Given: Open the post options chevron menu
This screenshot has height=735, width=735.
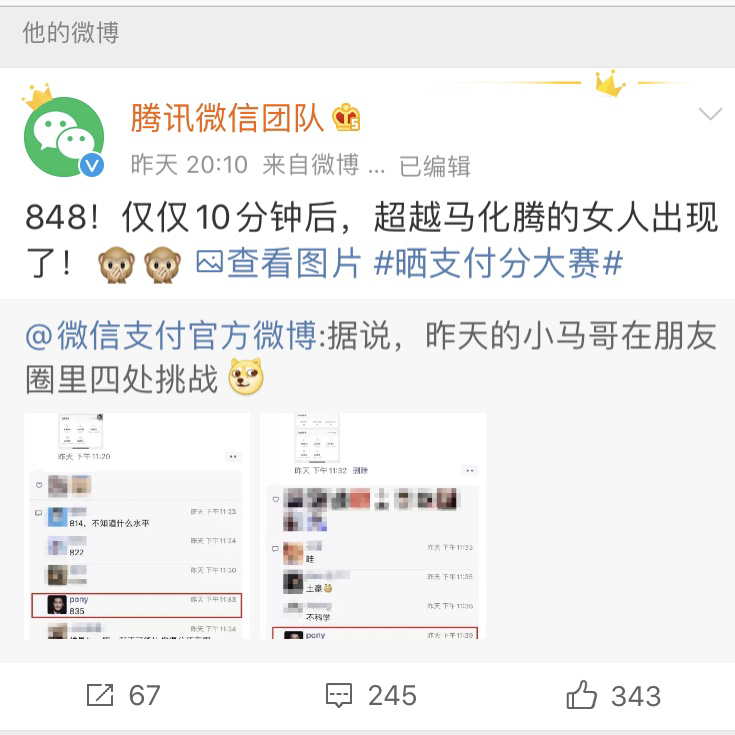Looking at the screenshot, I should [x=710, y=114].
